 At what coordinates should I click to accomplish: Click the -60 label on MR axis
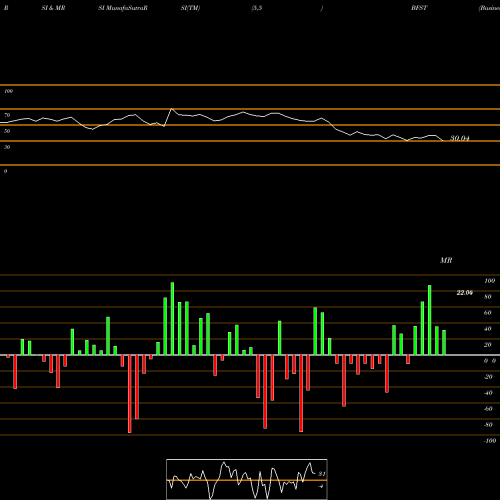click(488, 409)
